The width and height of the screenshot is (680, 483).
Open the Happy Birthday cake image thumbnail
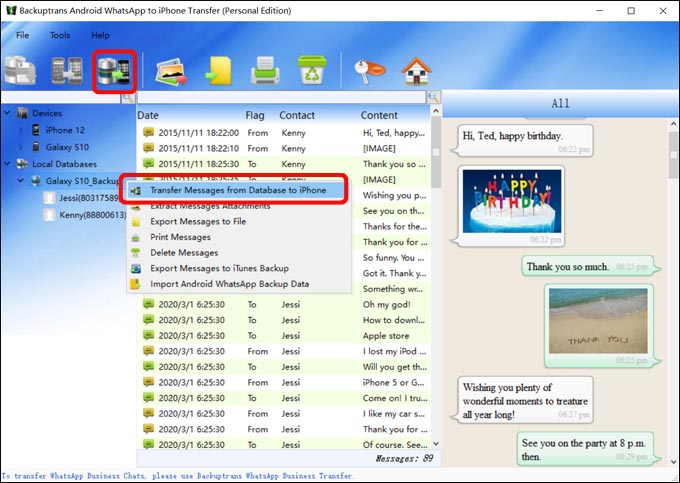pos(512,201)
